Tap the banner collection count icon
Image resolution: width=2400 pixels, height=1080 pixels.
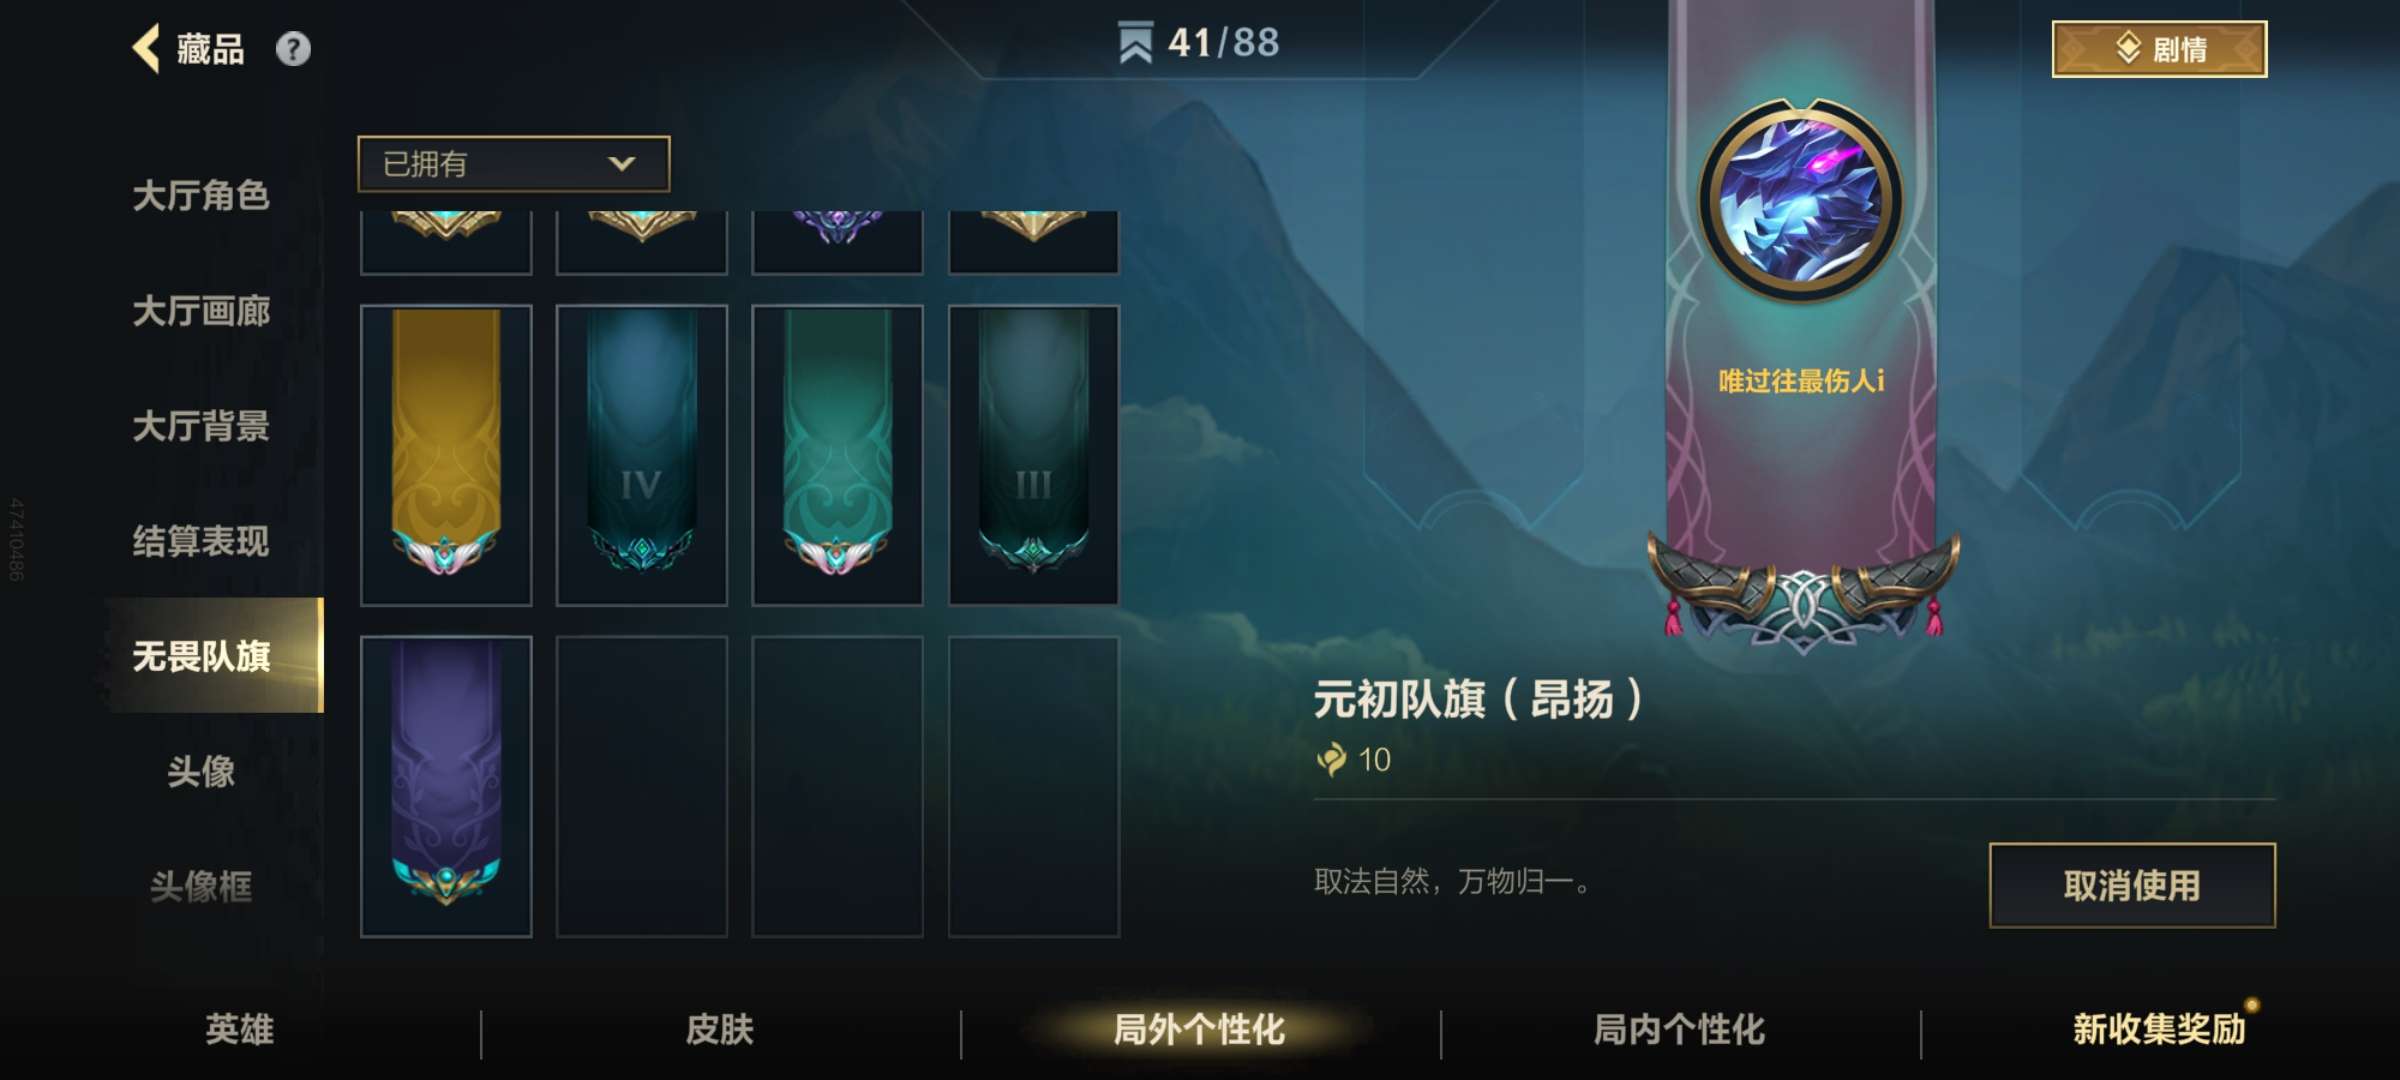(1135, 42)
